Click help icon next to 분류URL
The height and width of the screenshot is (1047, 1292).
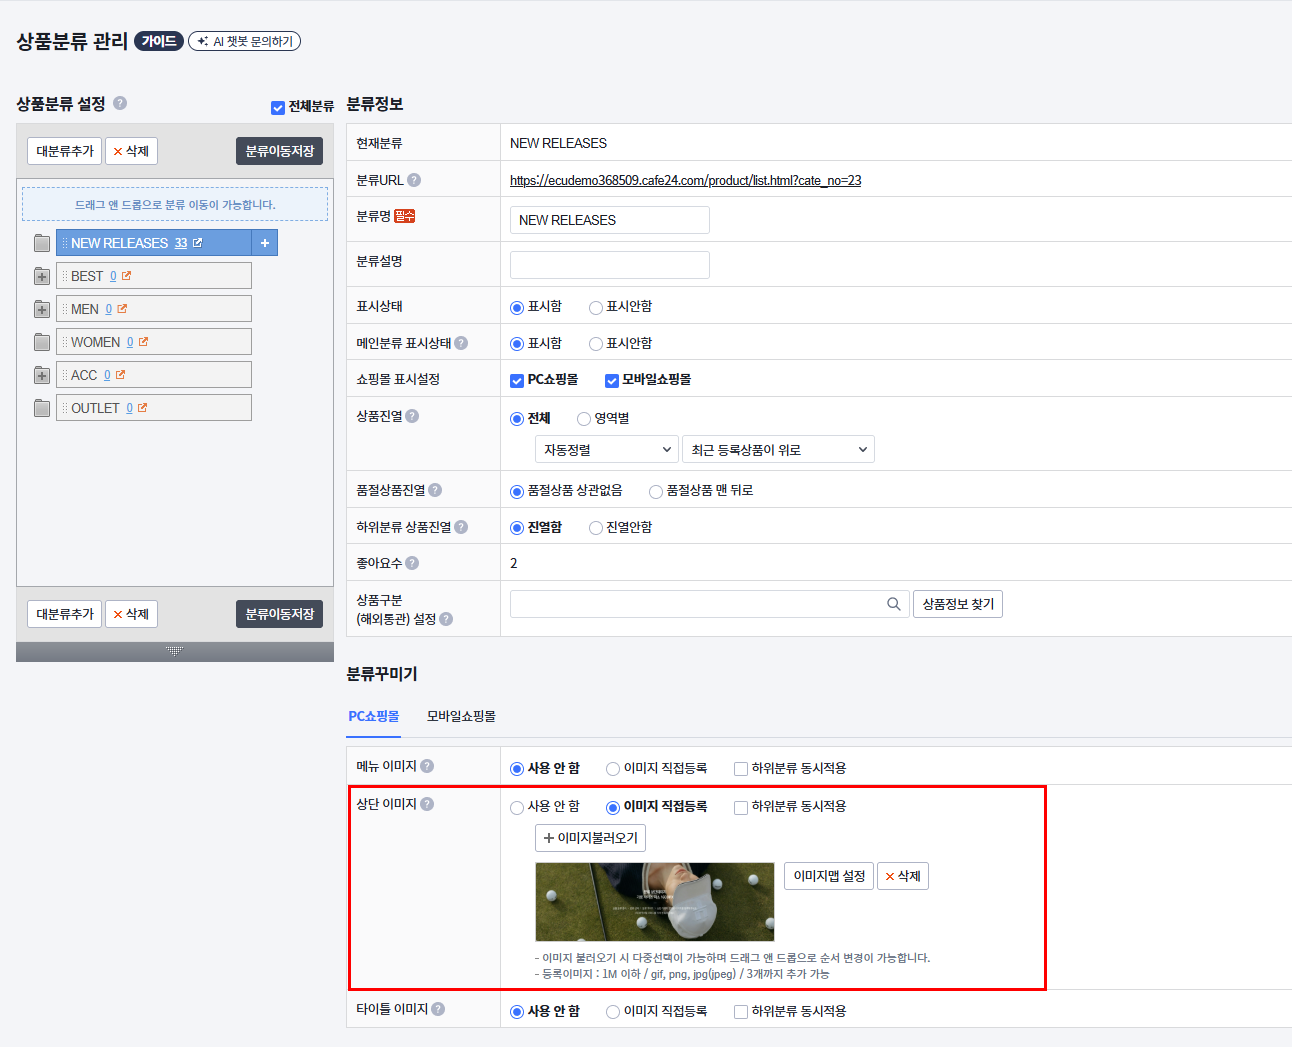pyautogui.click(x=414, y=180)
